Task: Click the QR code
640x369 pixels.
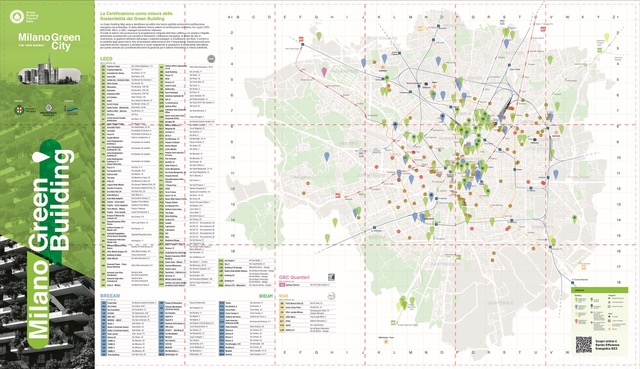Action: tap(583, 345)
